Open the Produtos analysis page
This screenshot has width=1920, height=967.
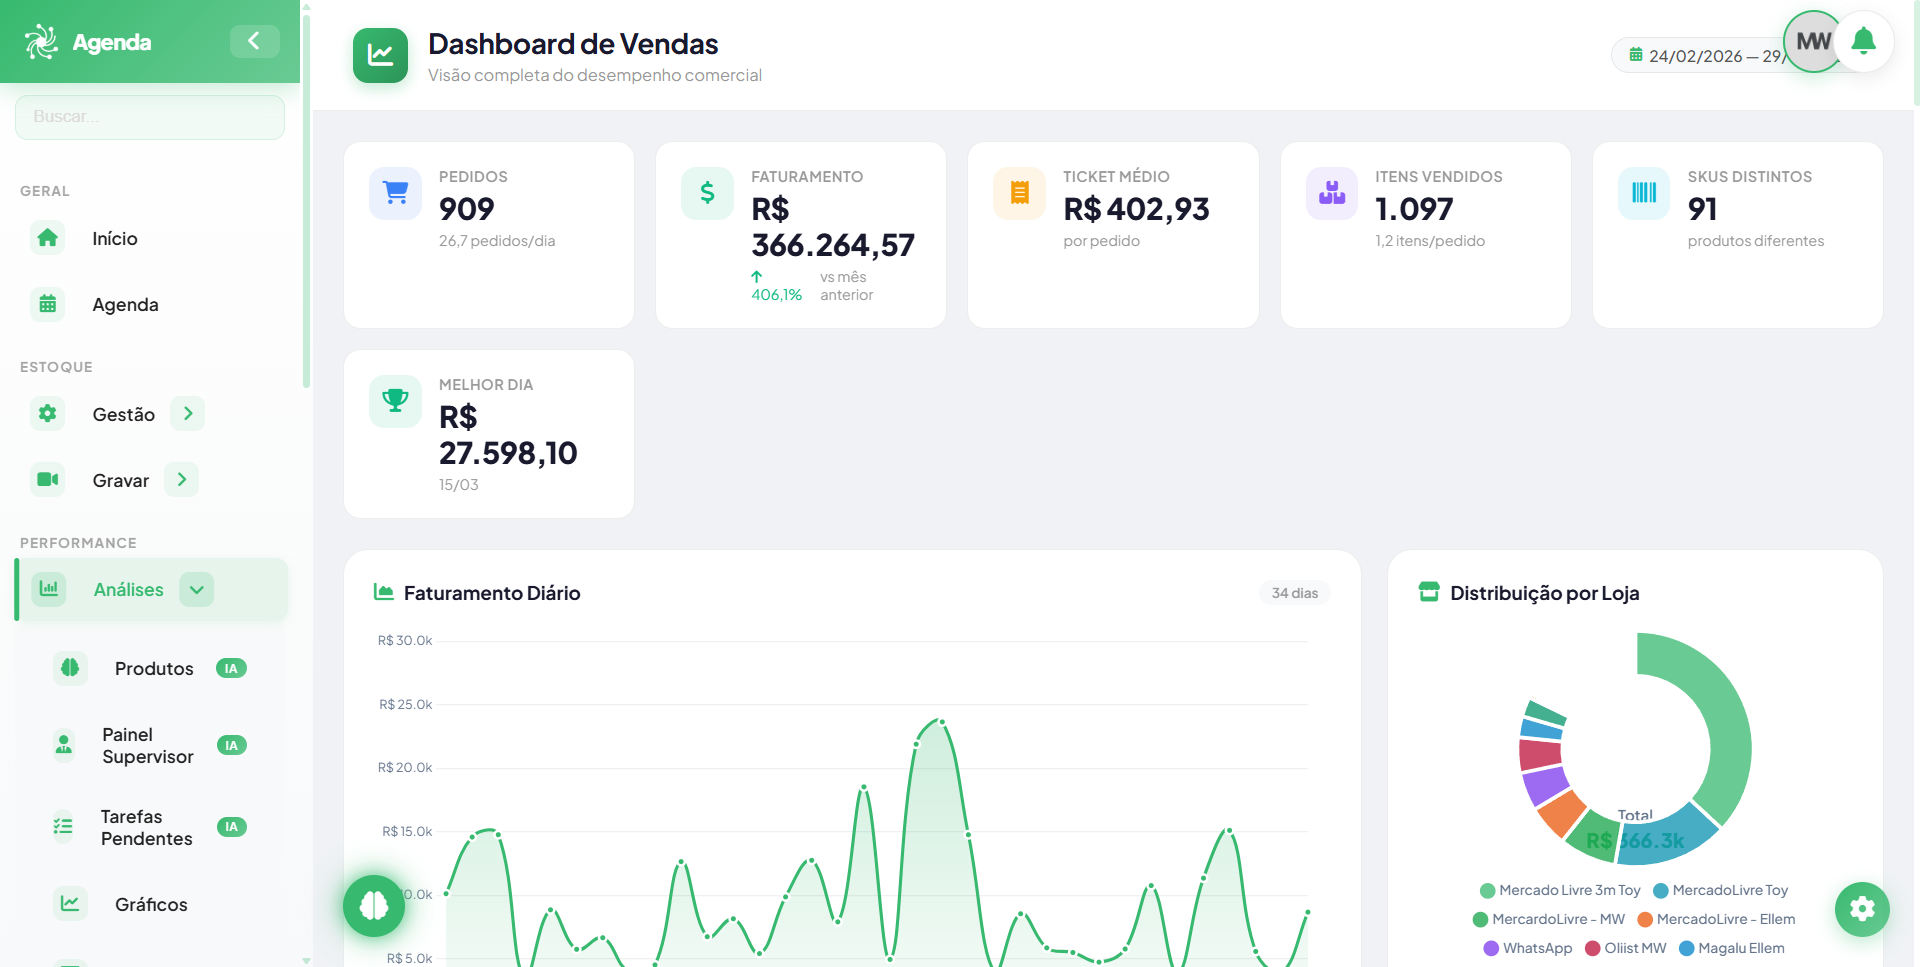(154, 668)
